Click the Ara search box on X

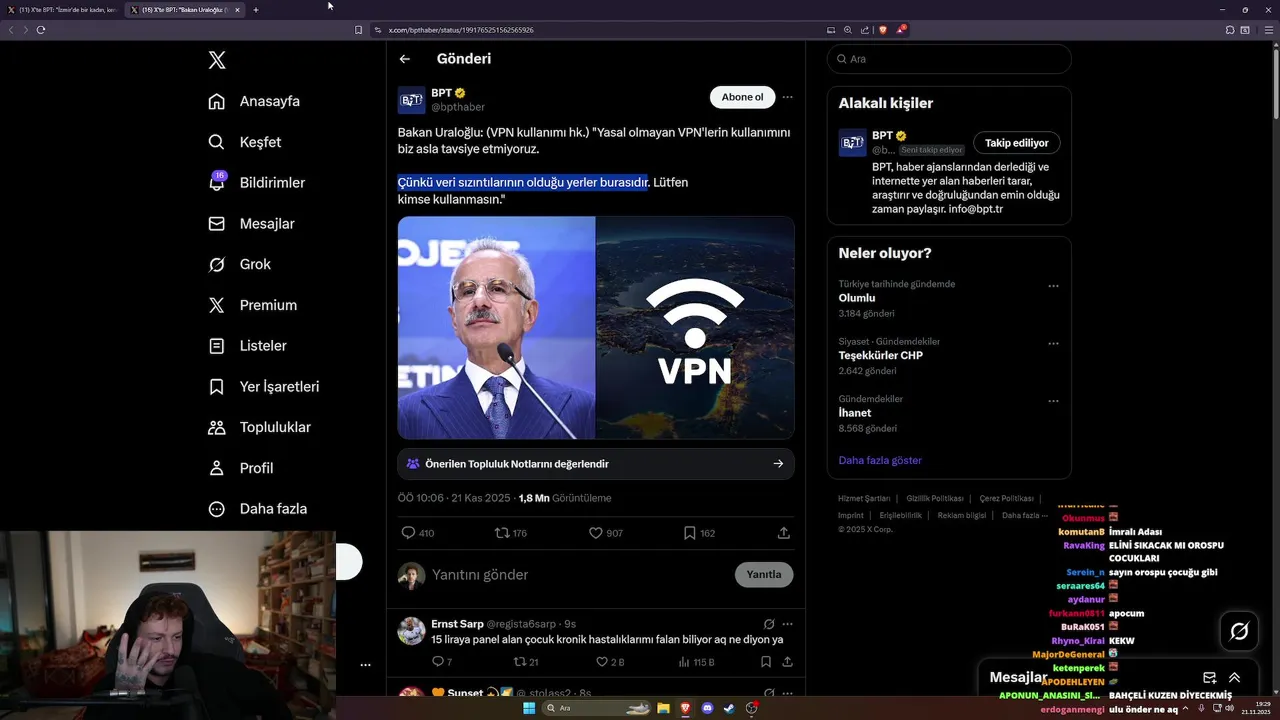[x=949, y=59]
